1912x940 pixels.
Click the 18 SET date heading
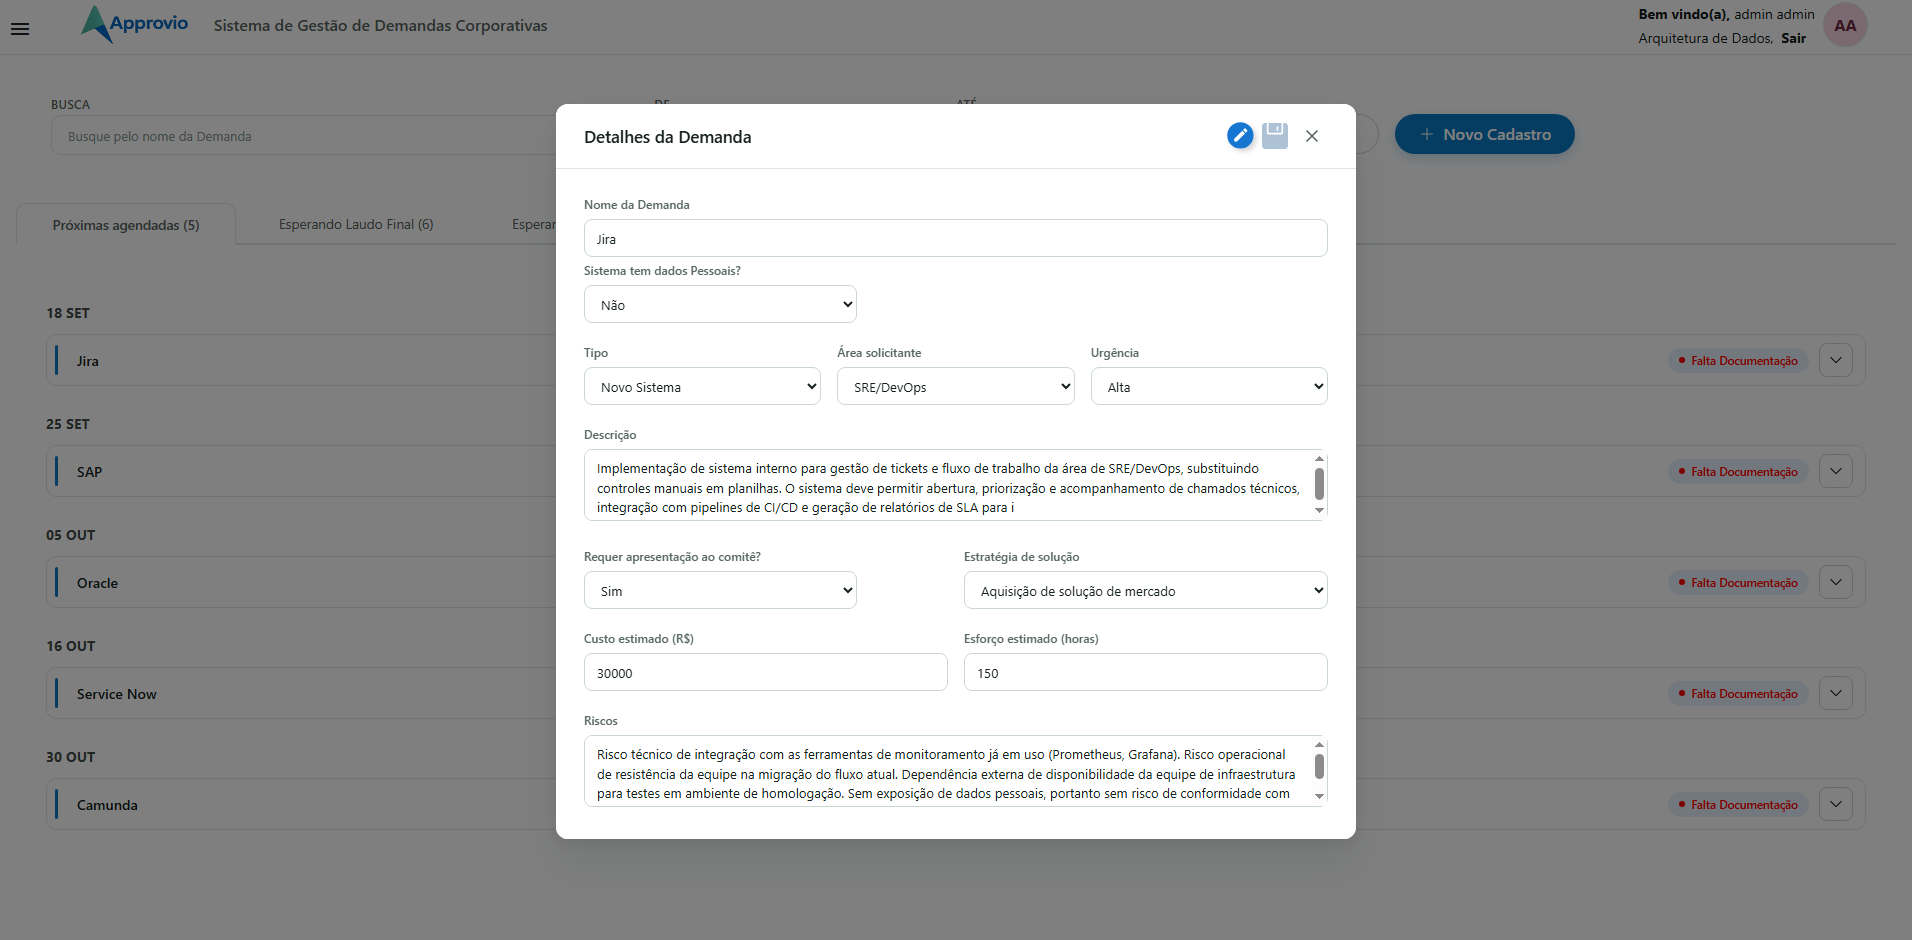tap(68, 313)
